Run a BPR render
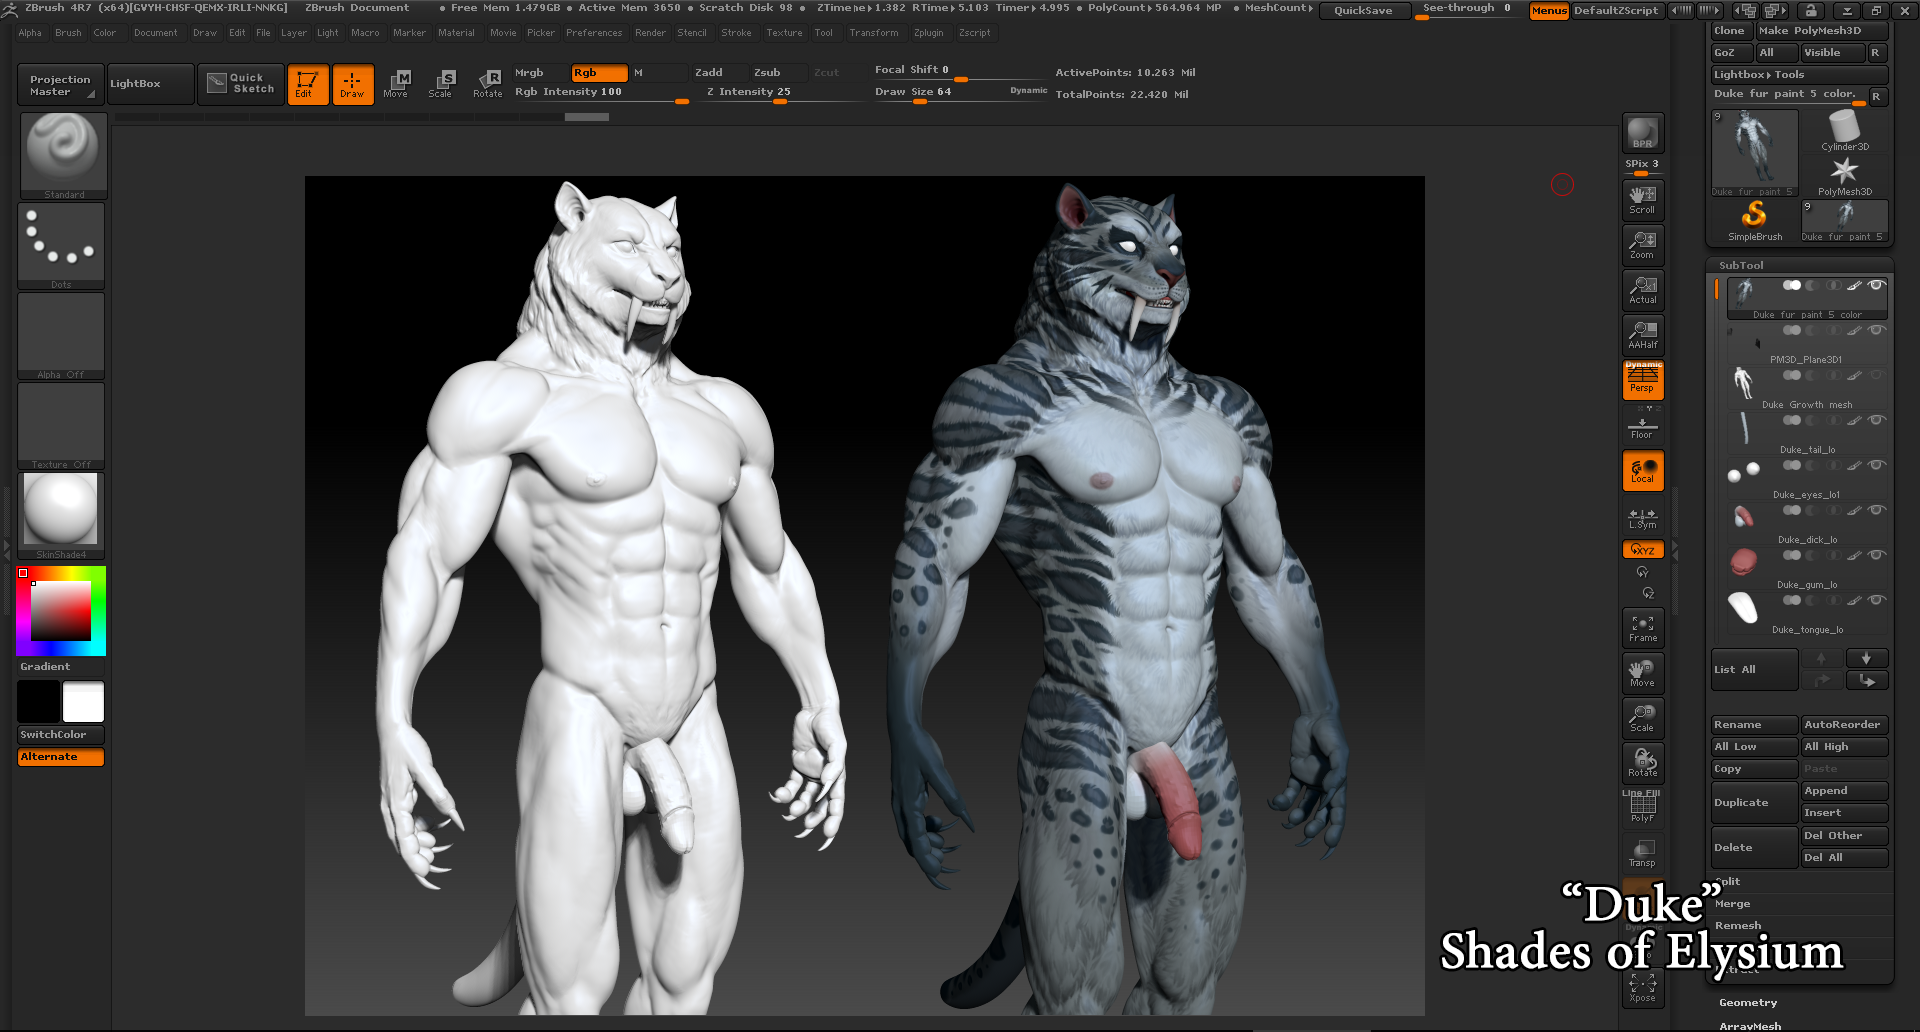This screenshot has height=1032, width=1920. click(x=1643, y=133)
